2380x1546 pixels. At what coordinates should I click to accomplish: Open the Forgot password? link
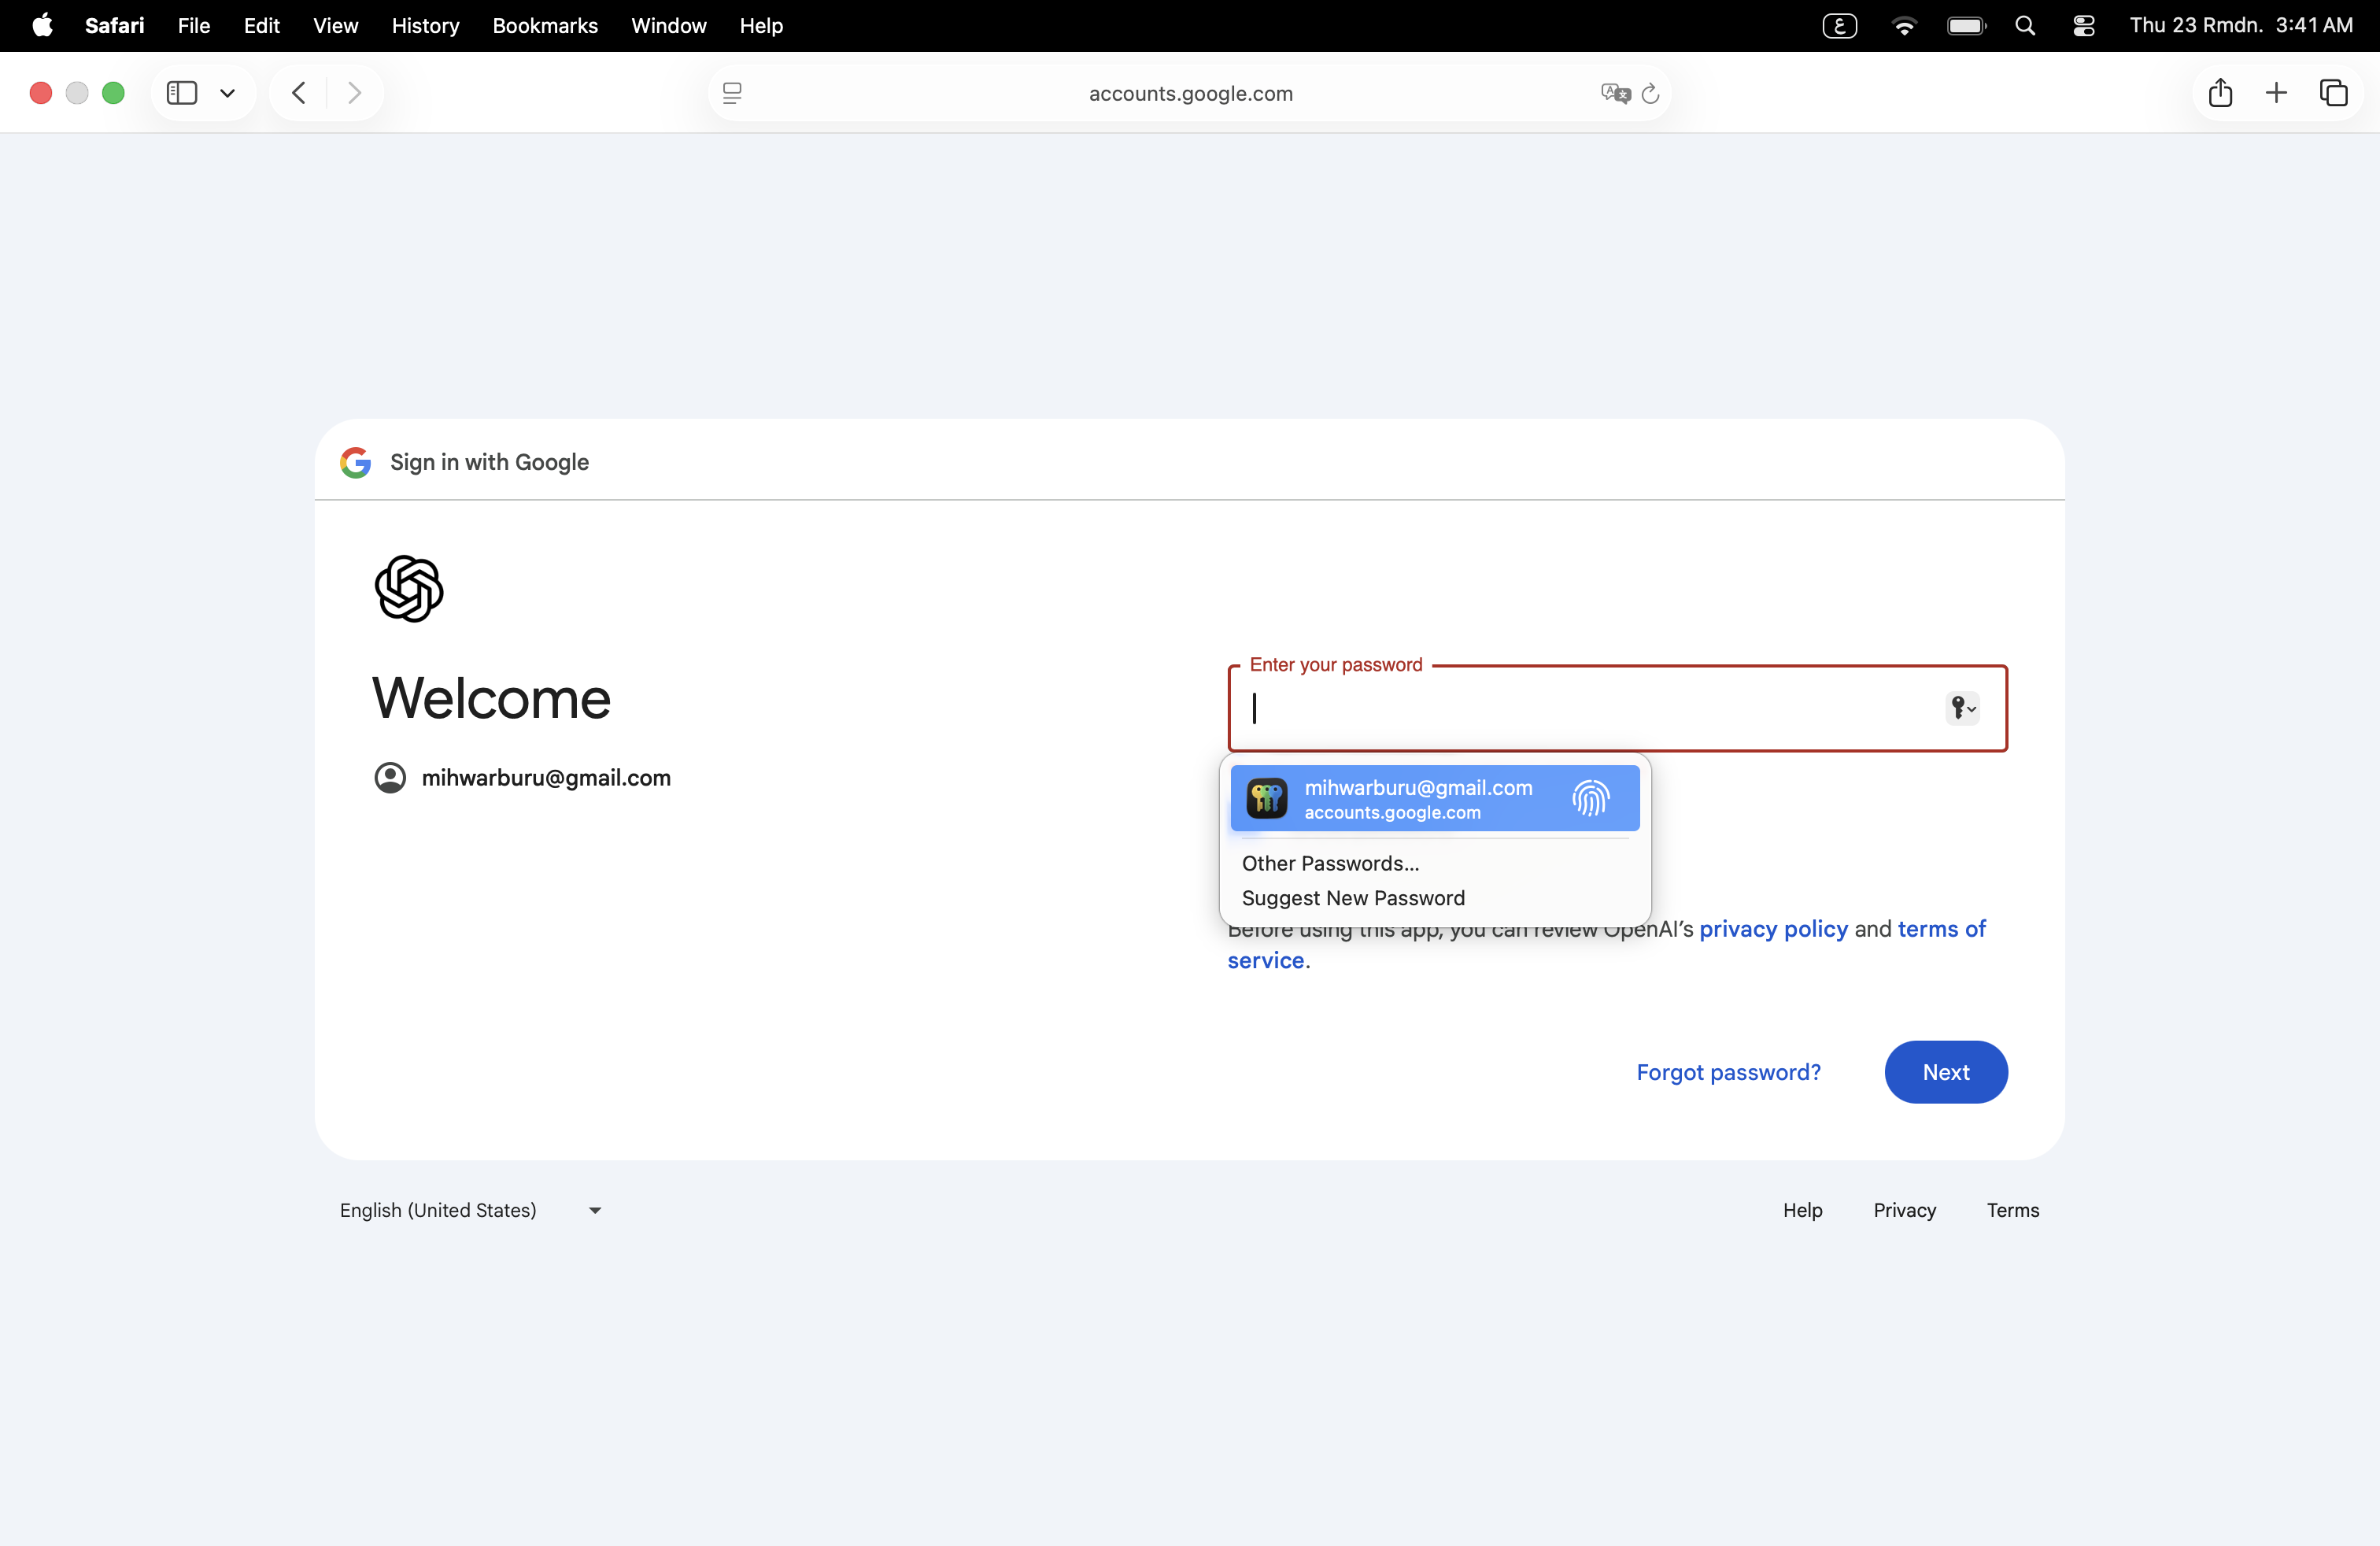[1728, 1072]
